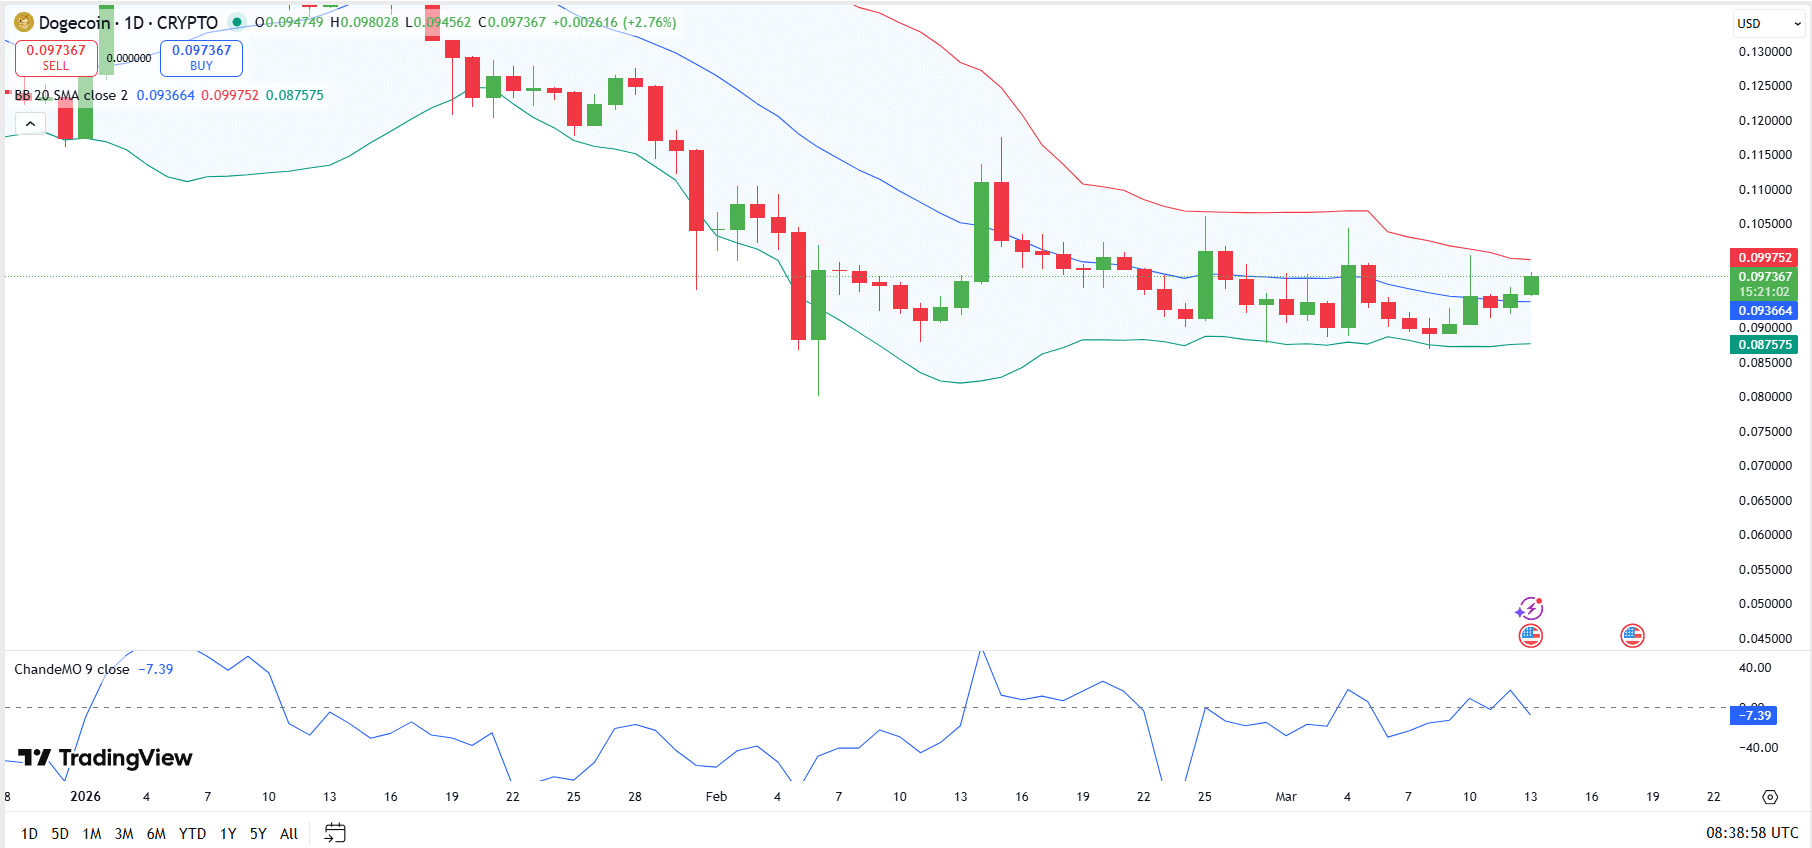Open chart settings gear icon
Image resolution: width=1812 pixels, height=848 pixels.
[1770, 797]
